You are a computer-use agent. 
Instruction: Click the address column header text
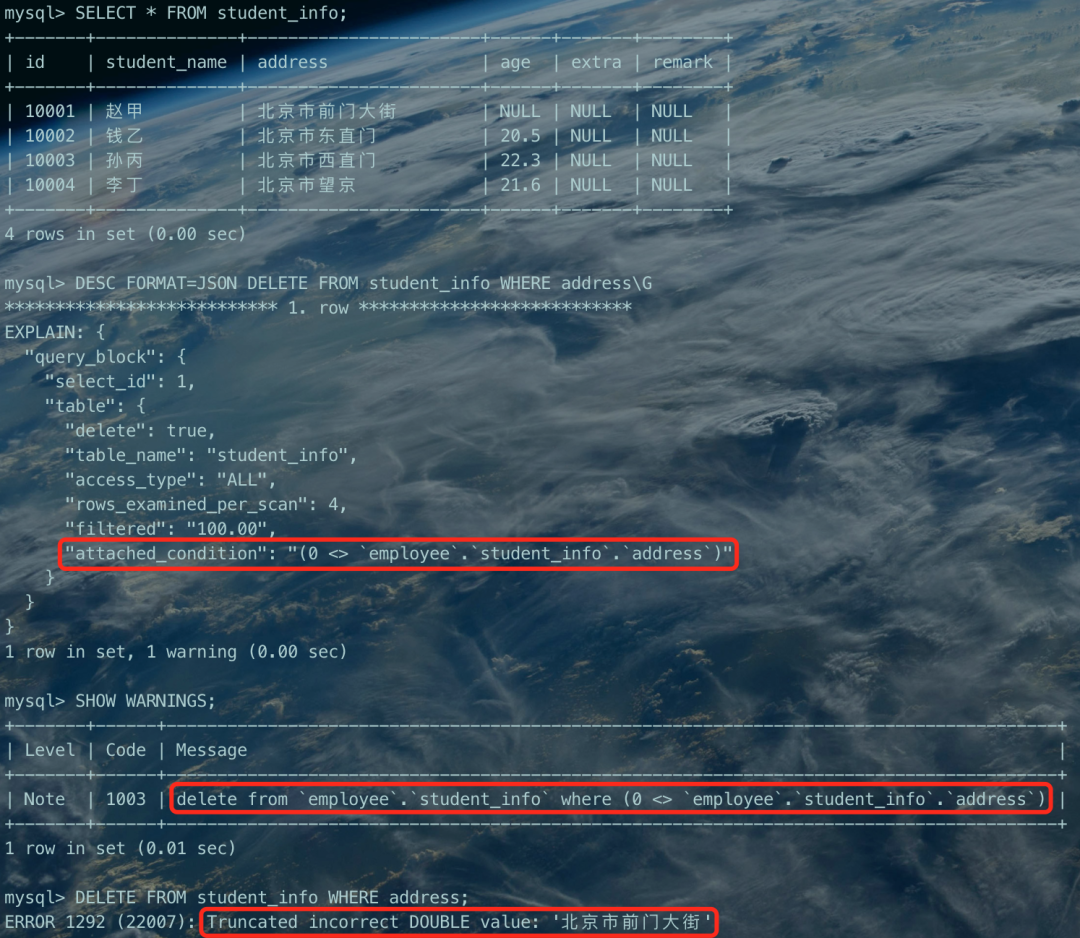pyautogui.click(x=292, y=63)
